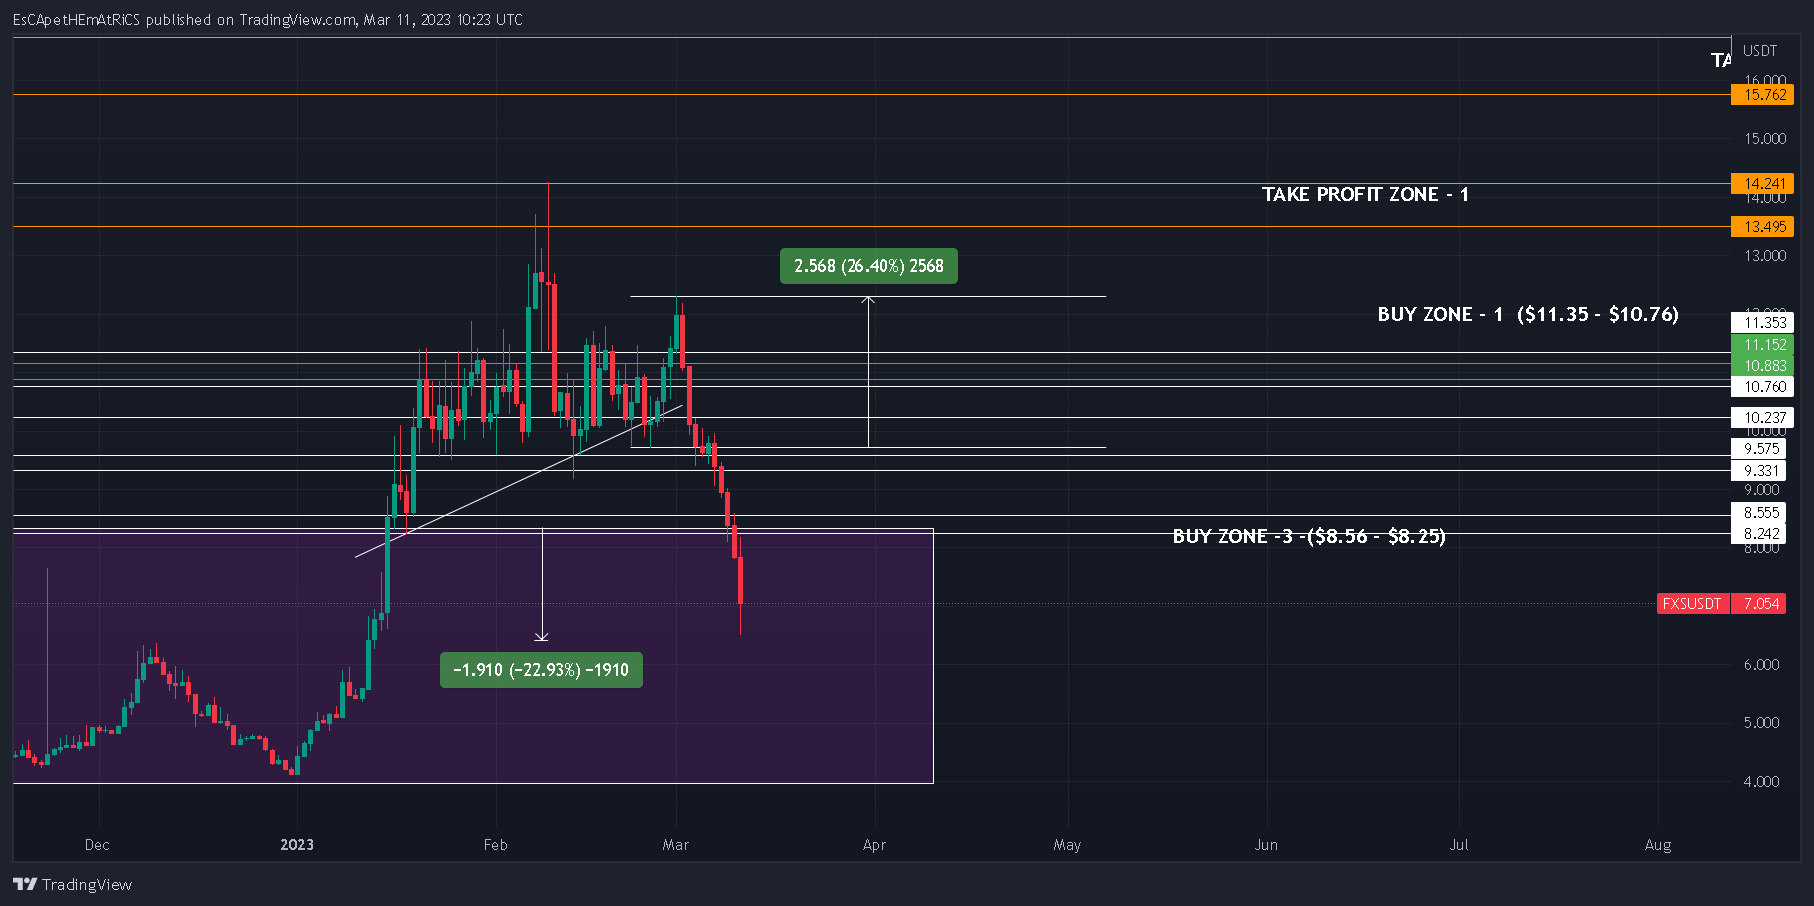Image resolution: width=1814 pixels, height=906 pixels.
Task: Click the 4.000 price axis tick
Action: [x=1762, y=782]
